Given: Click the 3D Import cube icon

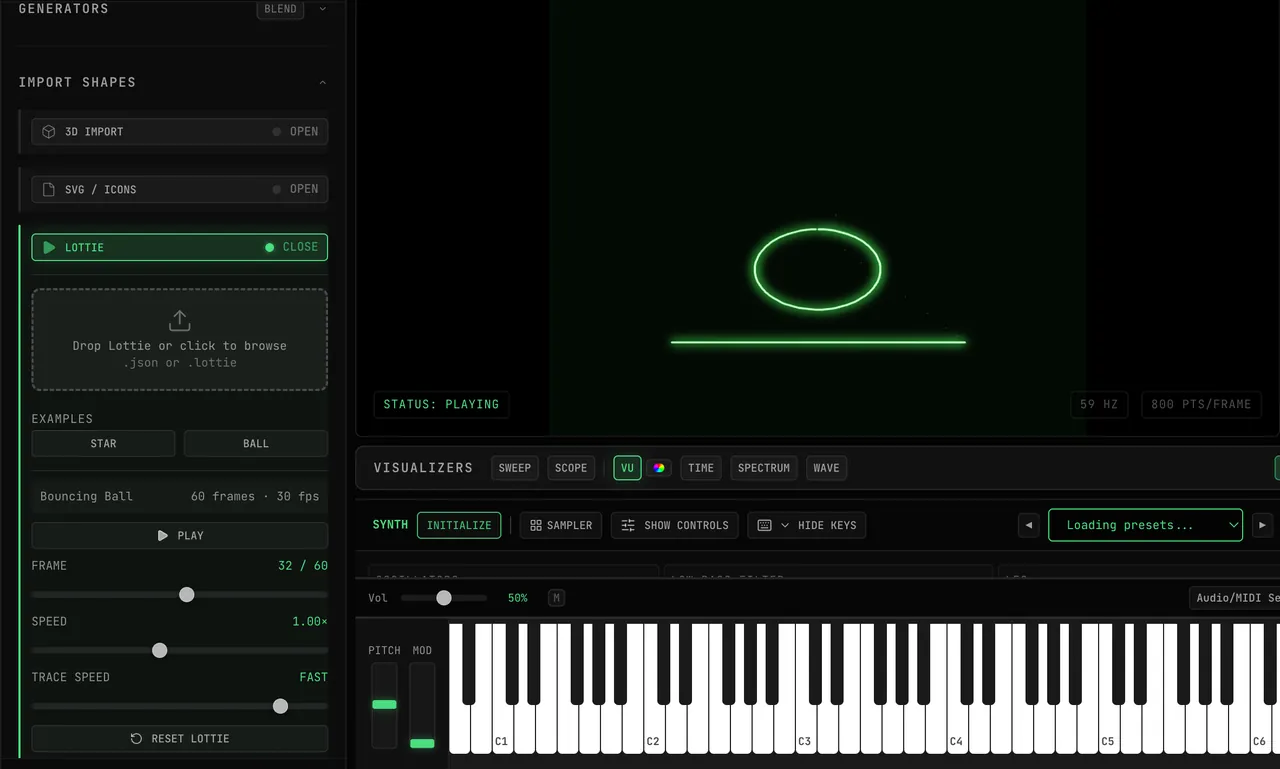Looking at the screenshot, I should tap(48, 132).
